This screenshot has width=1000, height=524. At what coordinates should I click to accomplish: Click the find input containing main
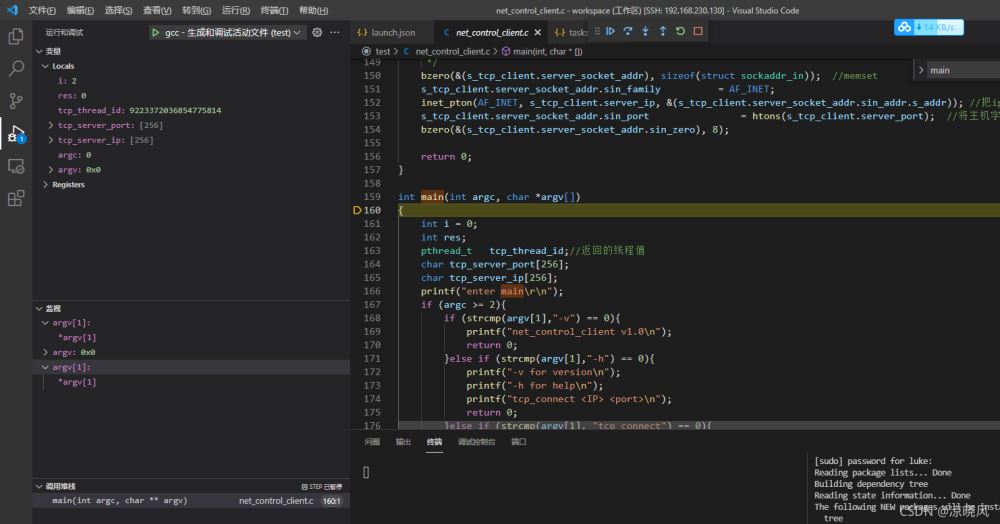point(964,70)
